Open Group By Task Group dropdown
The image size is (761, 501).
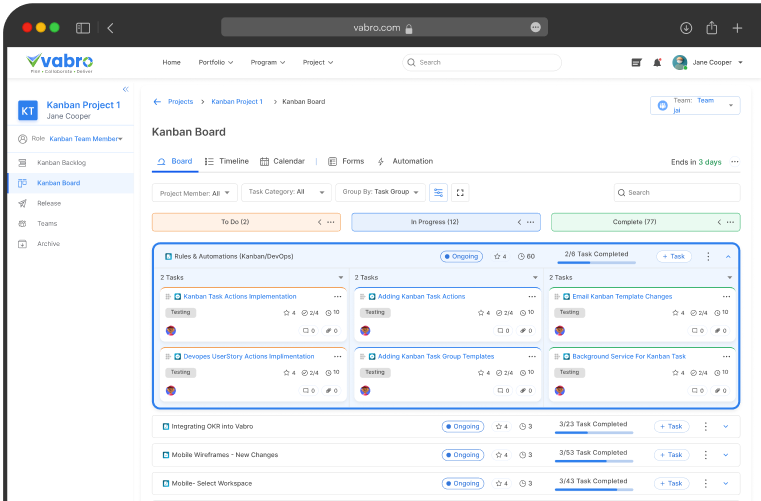click(380, 193)
